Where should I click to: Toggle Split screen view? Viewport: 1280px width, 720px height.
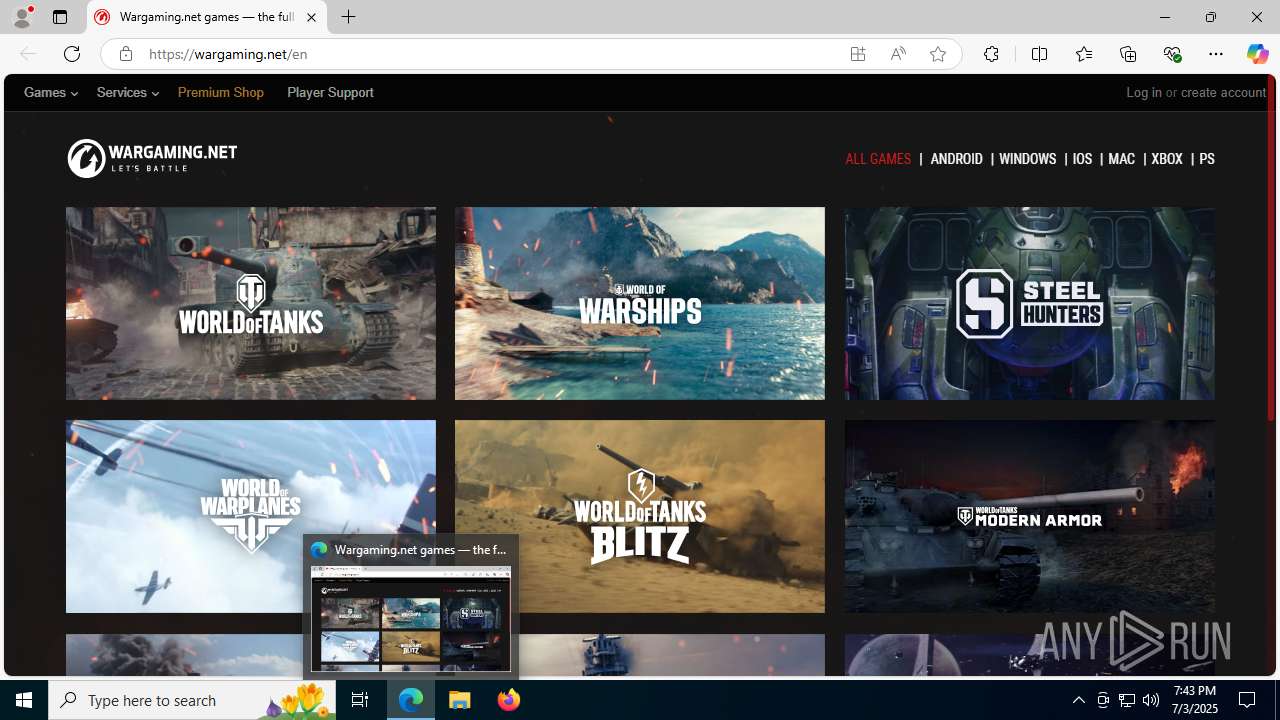(1039, 54)
